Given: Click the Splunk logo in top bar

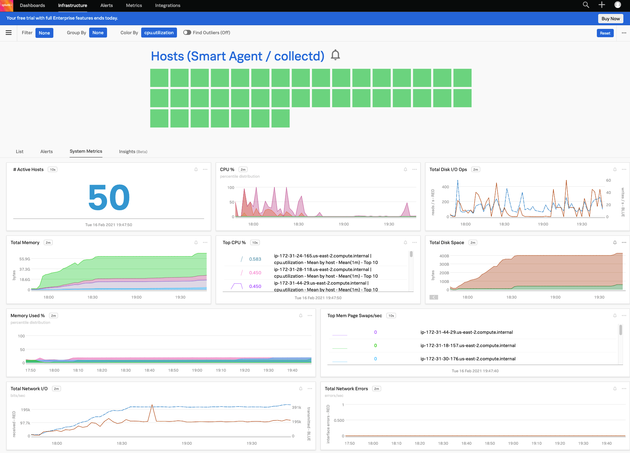Looking at the screenshot, I should click(x=6, y=5).
